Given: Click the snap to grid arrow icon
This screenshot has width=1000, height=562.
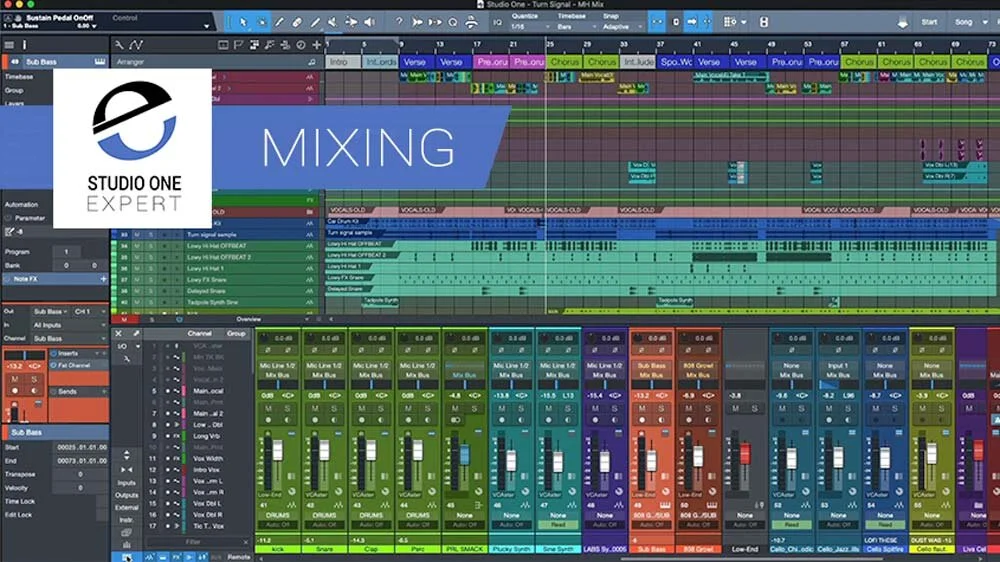Looking at the screenshot, I should click(x=657, y=22).
